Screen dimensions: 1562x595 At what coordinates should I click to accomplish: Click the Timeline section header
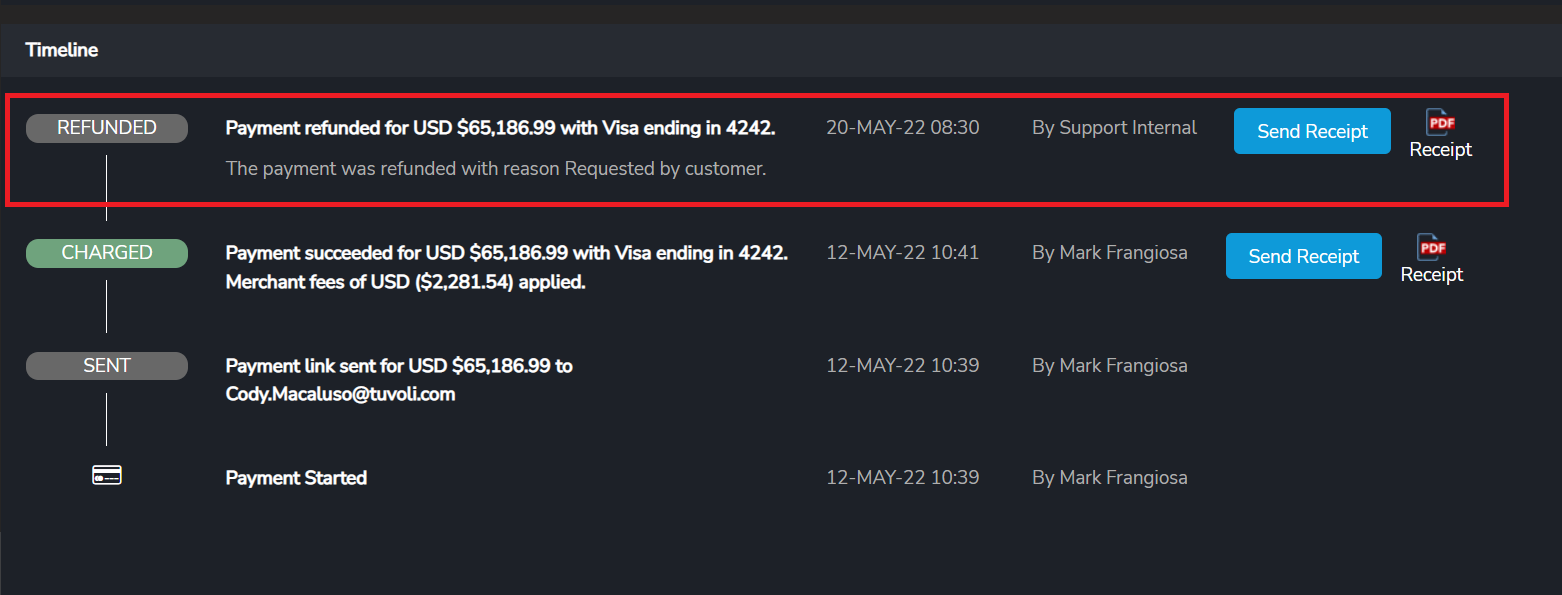(x=62, y=50)
